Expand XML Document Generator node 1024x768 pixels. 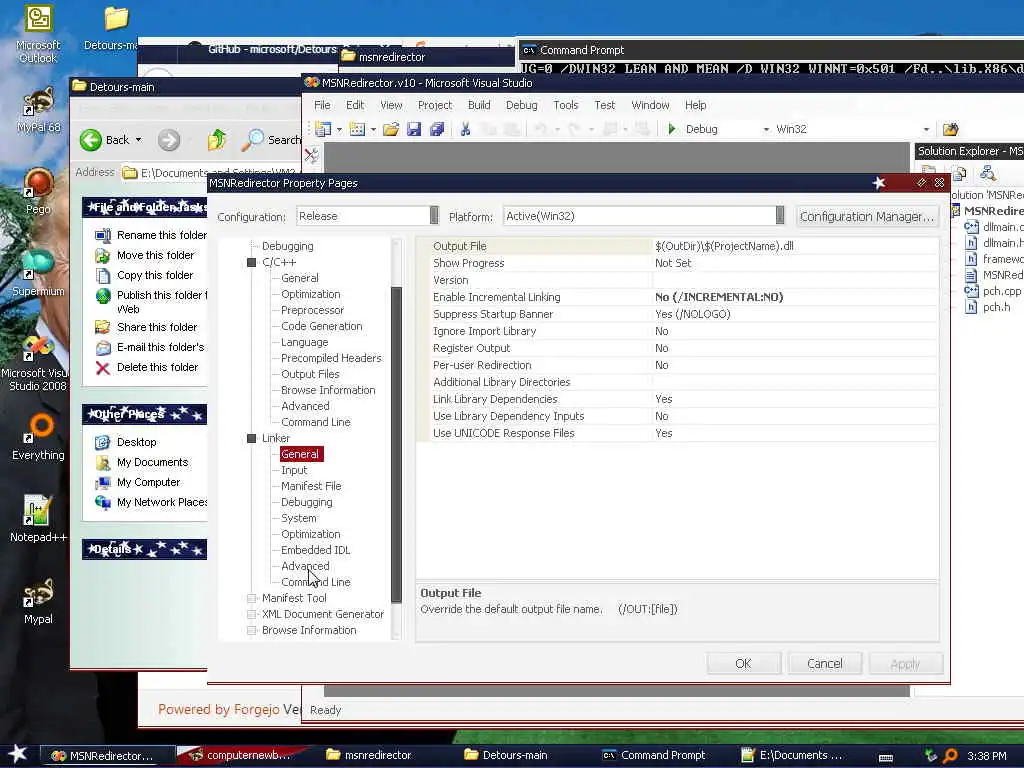(x=251, y=614)
